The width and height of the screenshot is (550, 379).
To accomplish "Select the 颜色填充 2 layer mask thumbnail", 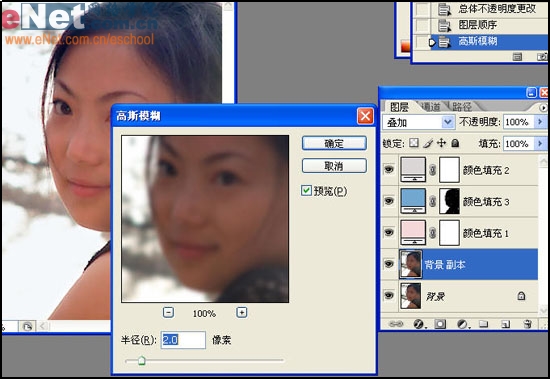I will 449,170.
